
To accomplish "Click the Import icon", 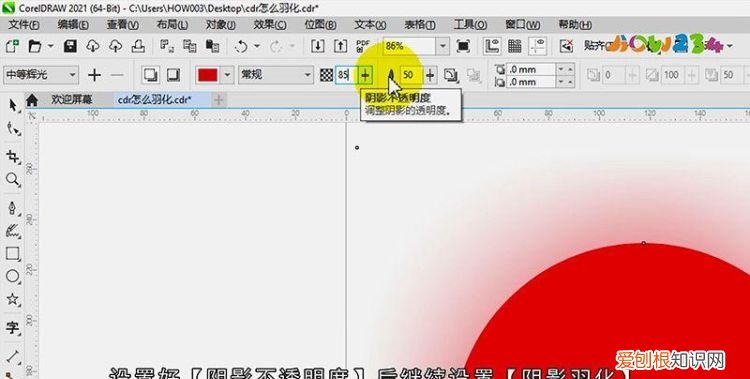I will pyautogui.click(x=318, y=46).
